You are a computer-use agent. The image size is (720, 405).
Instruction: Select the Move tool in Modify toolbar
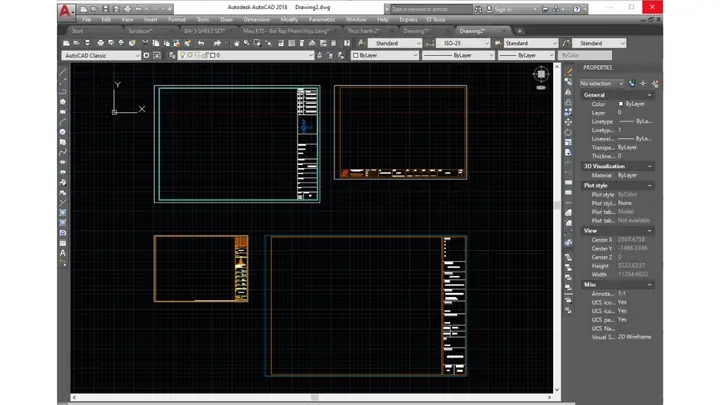tap(568, 122)
